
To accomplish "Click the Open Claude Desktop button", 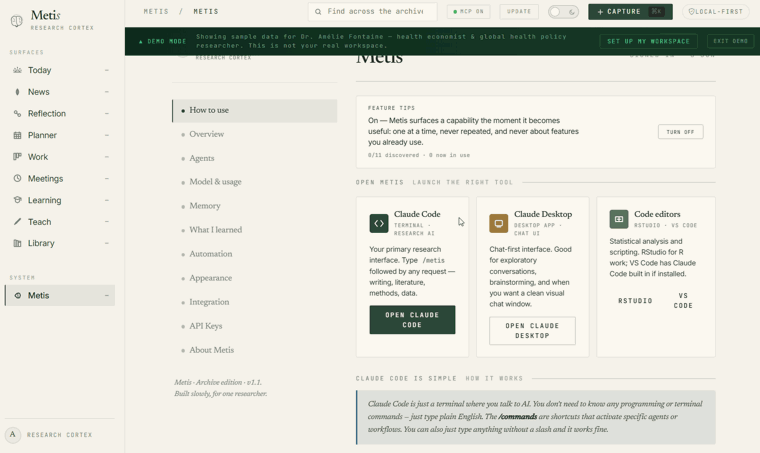I will (532, 331).
